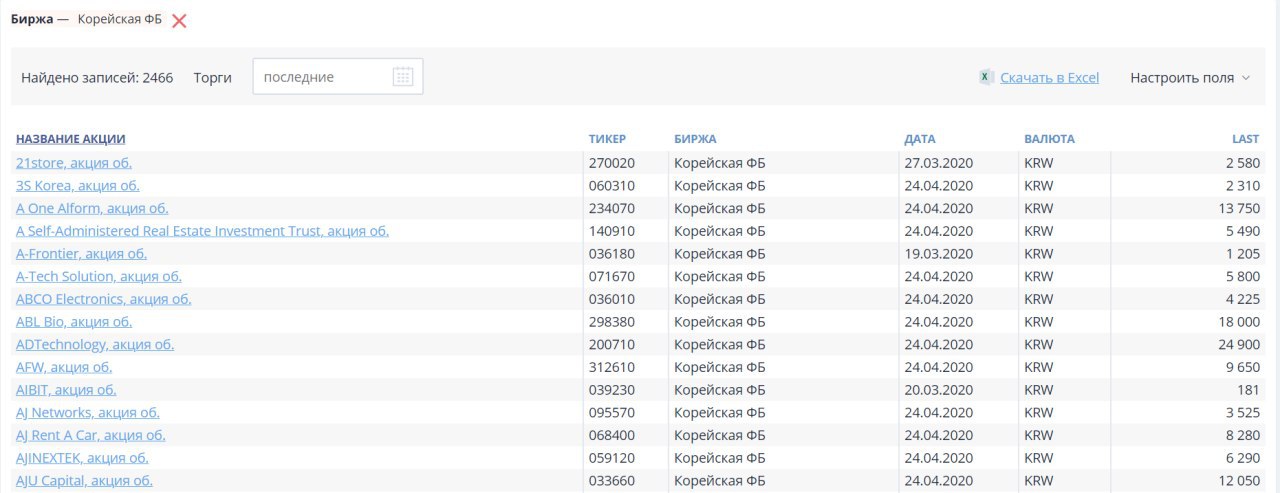Image resolution: width=1280 pixels, height=493 pixels.
Task: Select date cell 20.03.2020
Action: click(938, 390)
